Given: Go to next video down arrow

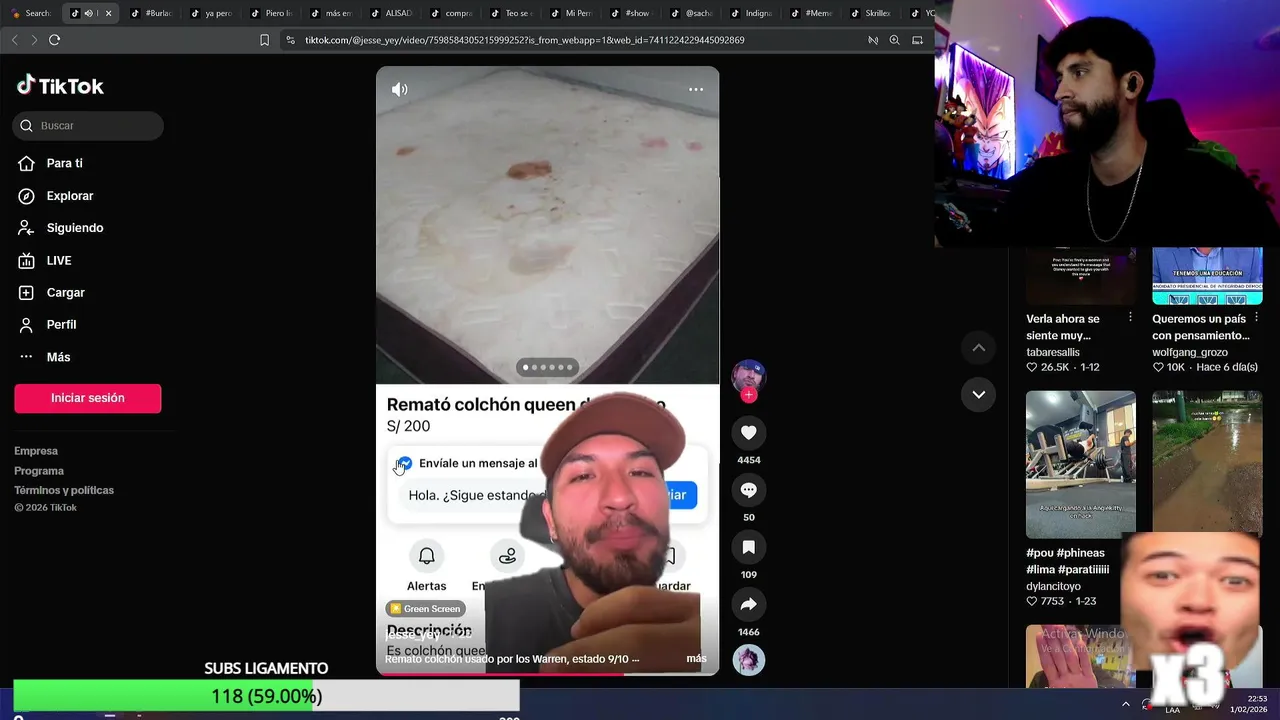Looking at the screenshot, I should 979,394.
